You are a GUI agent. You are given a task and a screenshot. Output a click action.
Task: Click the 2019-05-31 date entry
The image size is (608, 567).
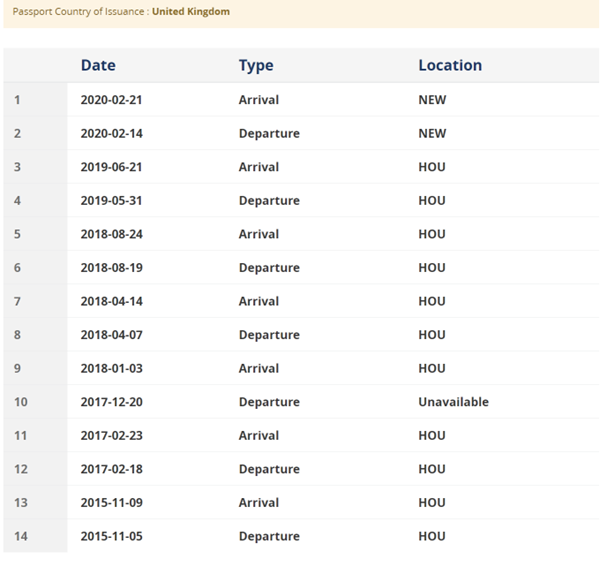(x=111, y=200)
